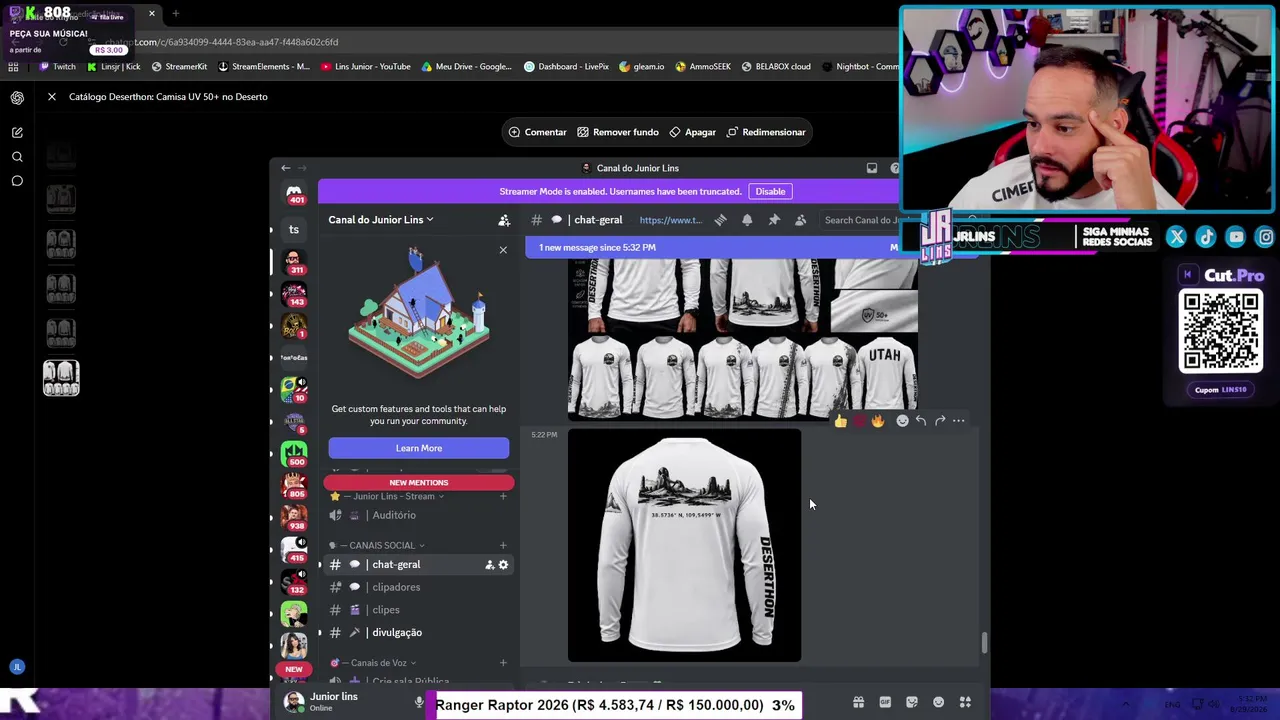Image resolution: width=1280 pixels, height=720 pixels.
Task: Invite people icon beside server name
Action: click(504, 220)
